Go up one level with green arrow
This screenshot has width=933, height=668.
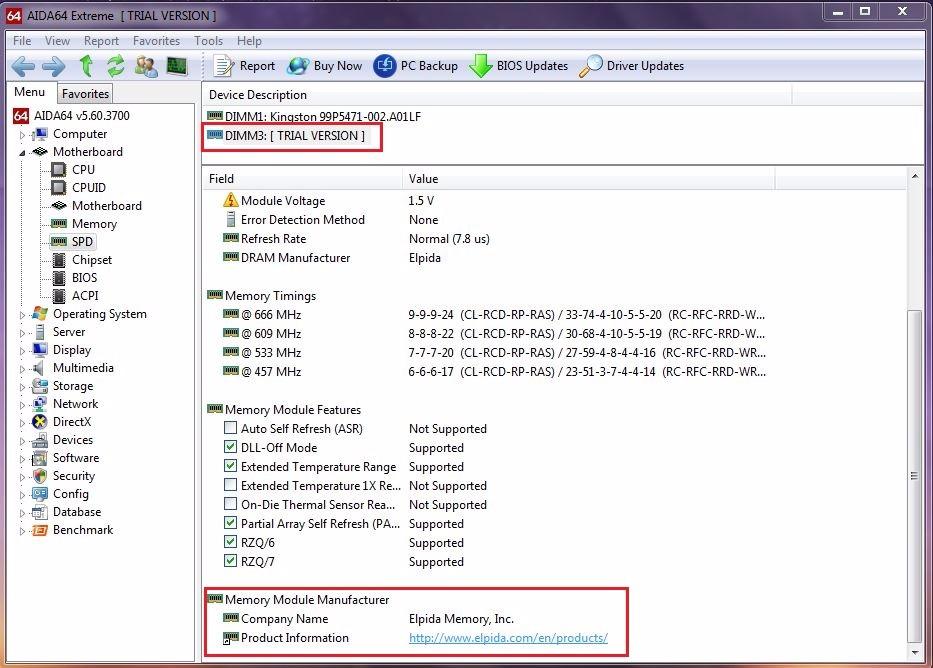pyautogui.click(x=86, y=66)
